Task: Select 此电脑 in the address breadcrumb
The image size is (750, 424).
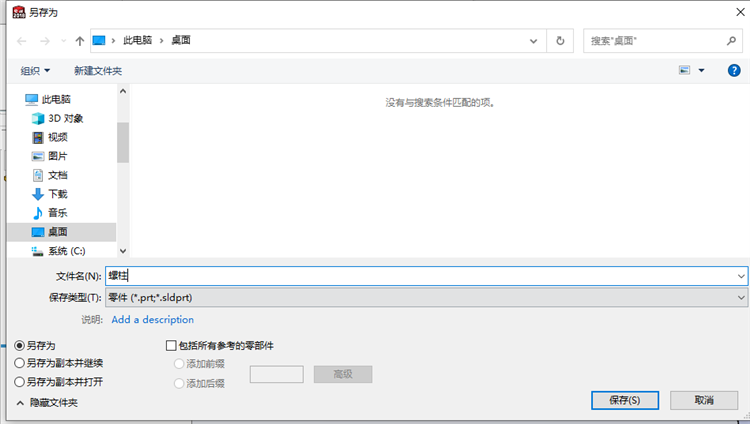Action: coord(137,40)
